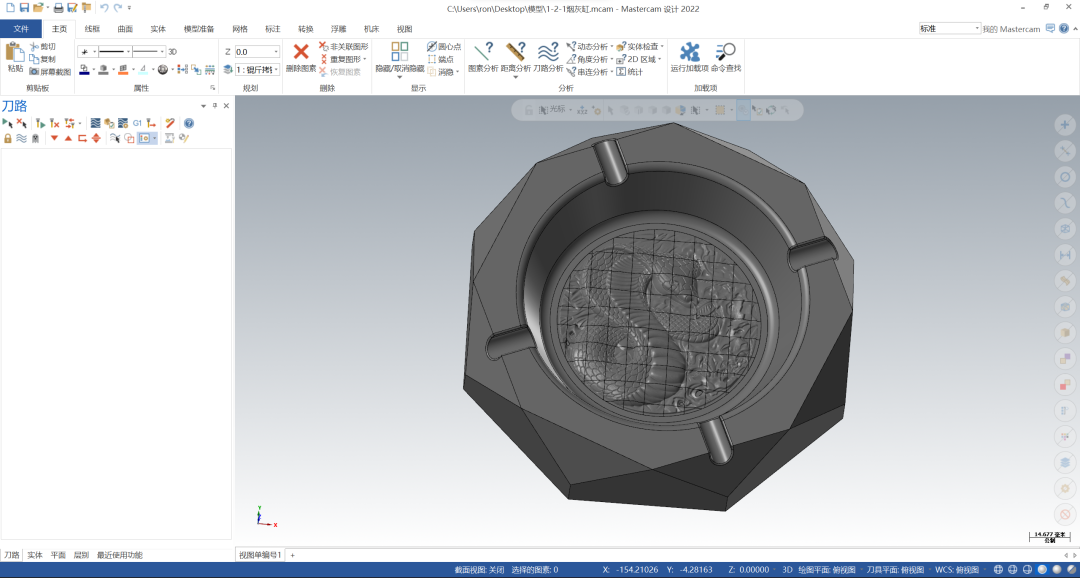Click the 屏幕截图 screenshot camera button
The width and height of the screenshot is (1080, 578).
pyautogui.click(x=50, y=71)
